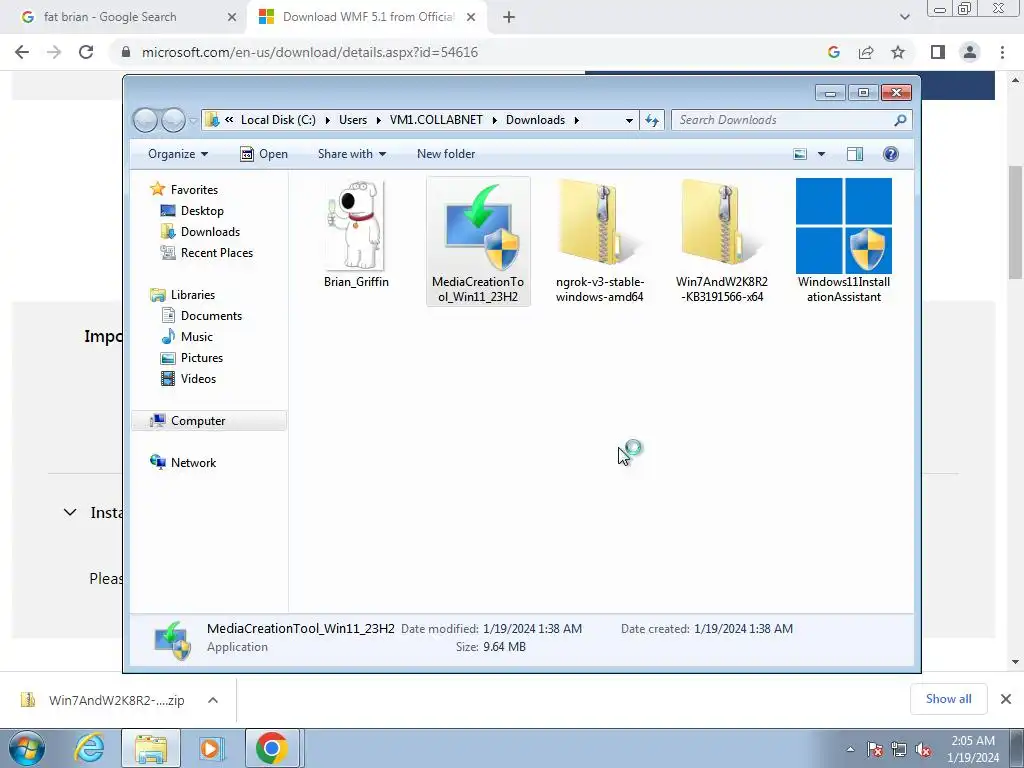Change view with the views icon

(x=800, y=154)
